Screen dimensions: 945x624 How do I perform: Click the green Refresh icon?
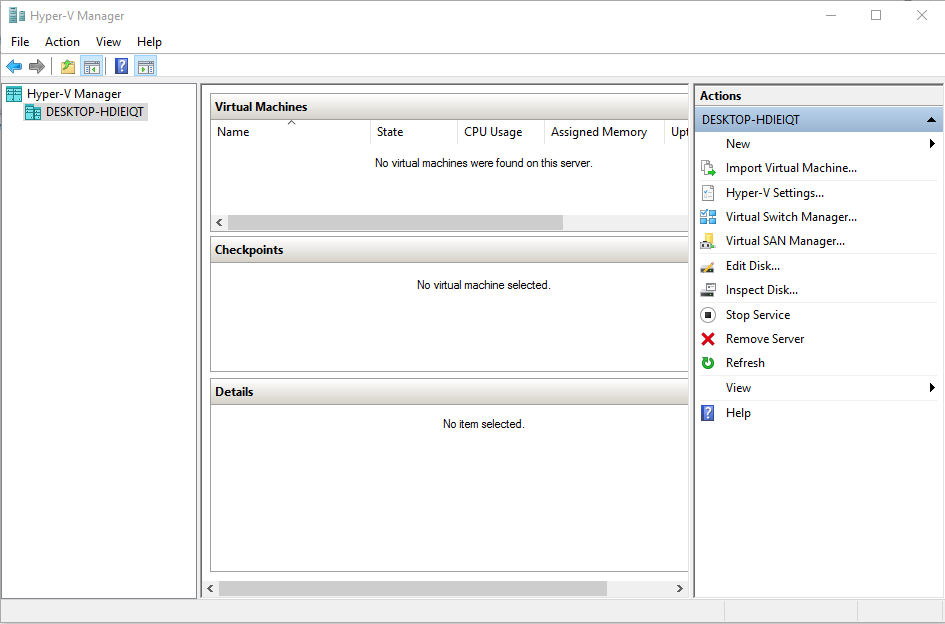pyautogui.click(x=708, y=363)
